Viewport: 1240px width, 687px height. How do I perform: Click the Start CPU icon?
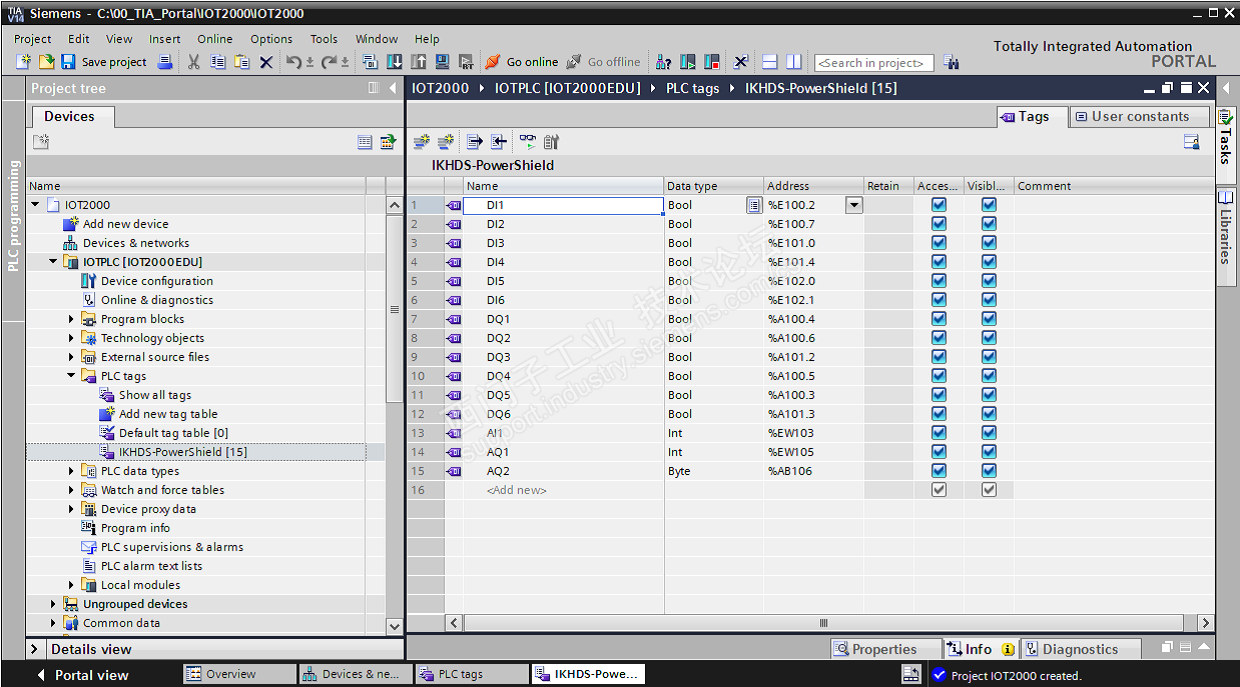[688, 62]
